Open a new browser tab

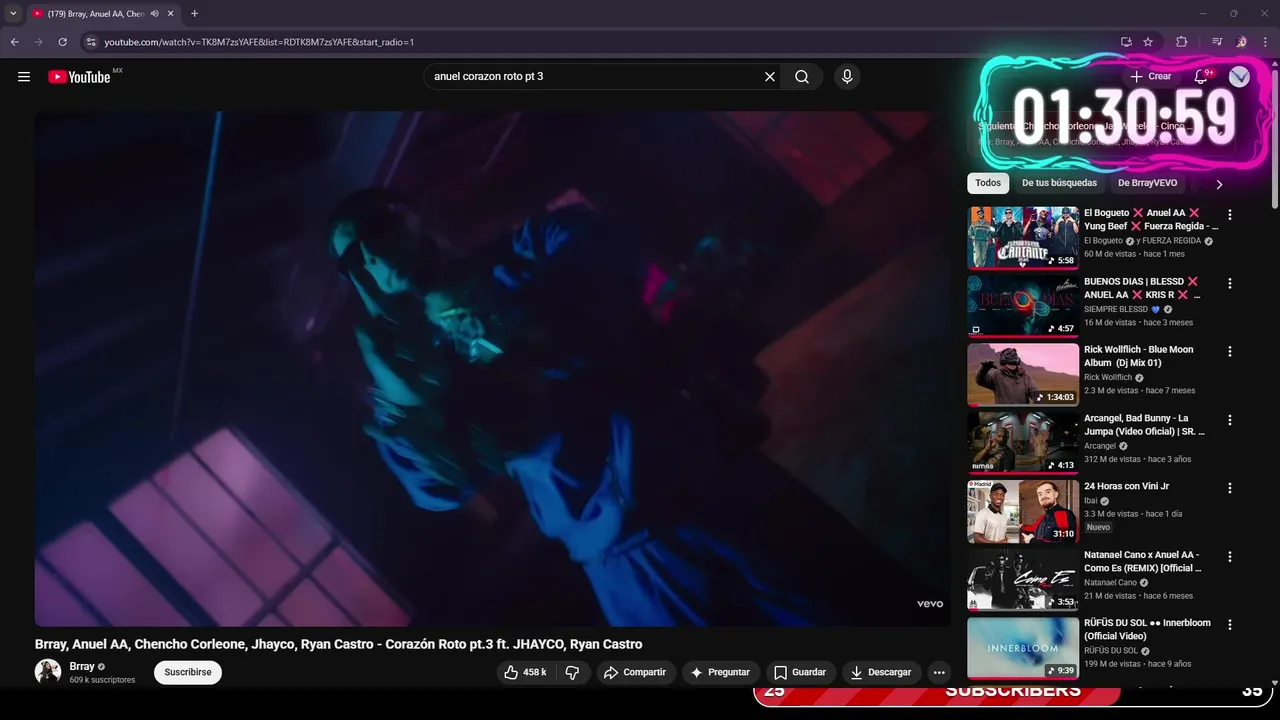(x=194, y=14)
